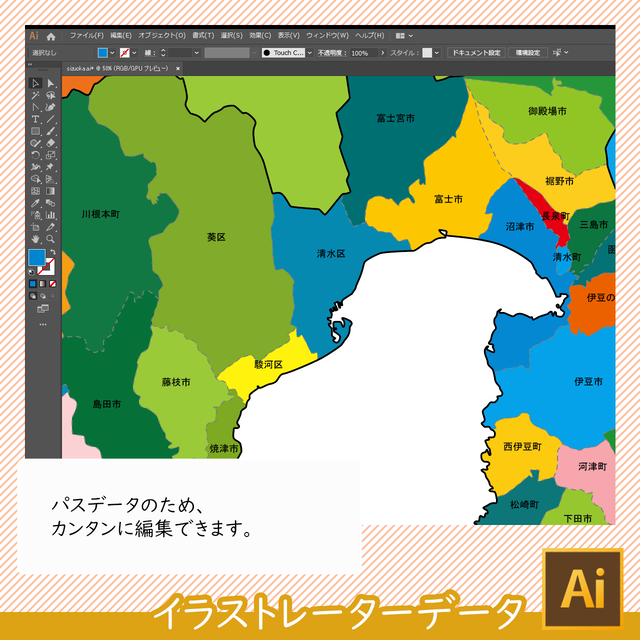The width and height of the screenshot is (640, 640).
Task: Click the Home icon in menu bar
Action: tap(51, 37)
